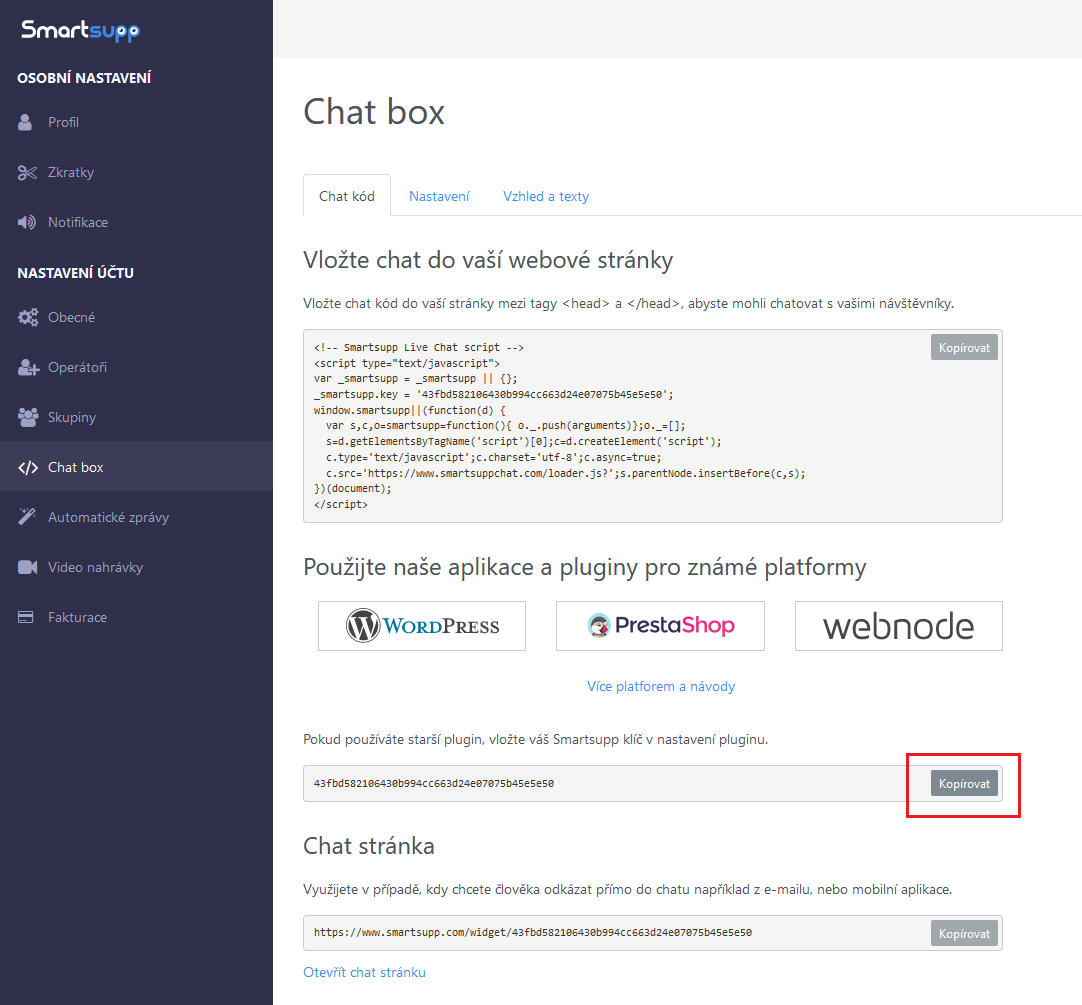Click the Chat box code icon
The height and width of the screenshot is (1005, 1082).
[x=28, y=467]
